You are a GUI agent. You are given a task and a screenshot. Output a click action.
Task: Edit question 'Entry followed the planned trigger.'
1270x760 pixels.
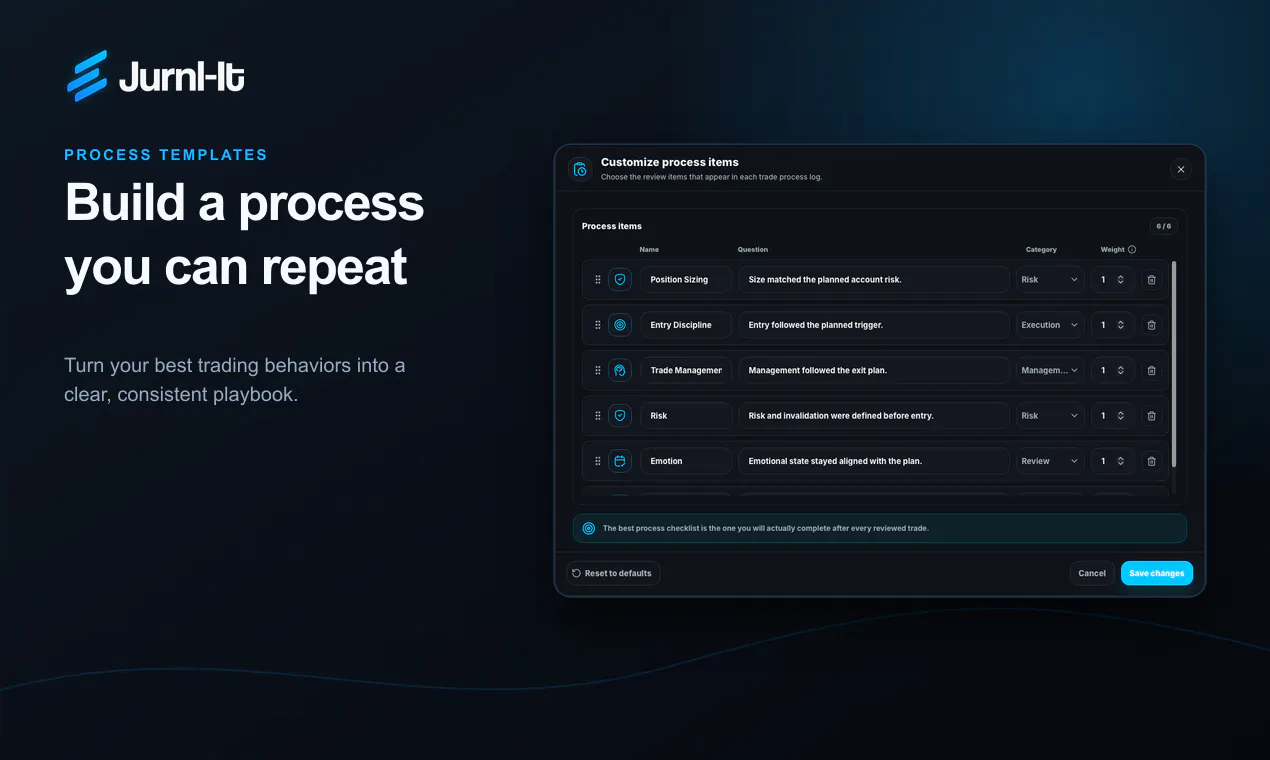(x=874, y=325)
